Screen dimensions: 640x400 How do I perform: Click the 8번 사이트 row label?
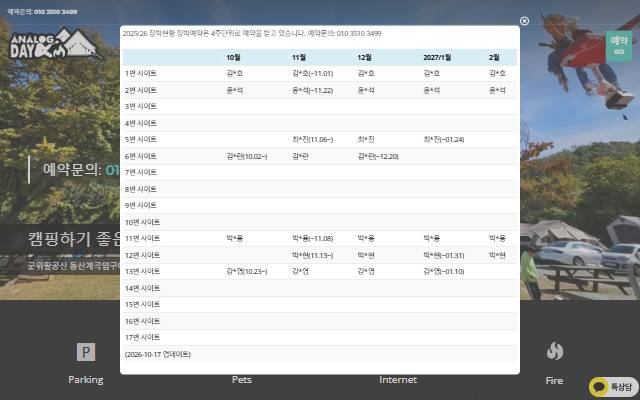pyautogui.click(x=141, y=189)
